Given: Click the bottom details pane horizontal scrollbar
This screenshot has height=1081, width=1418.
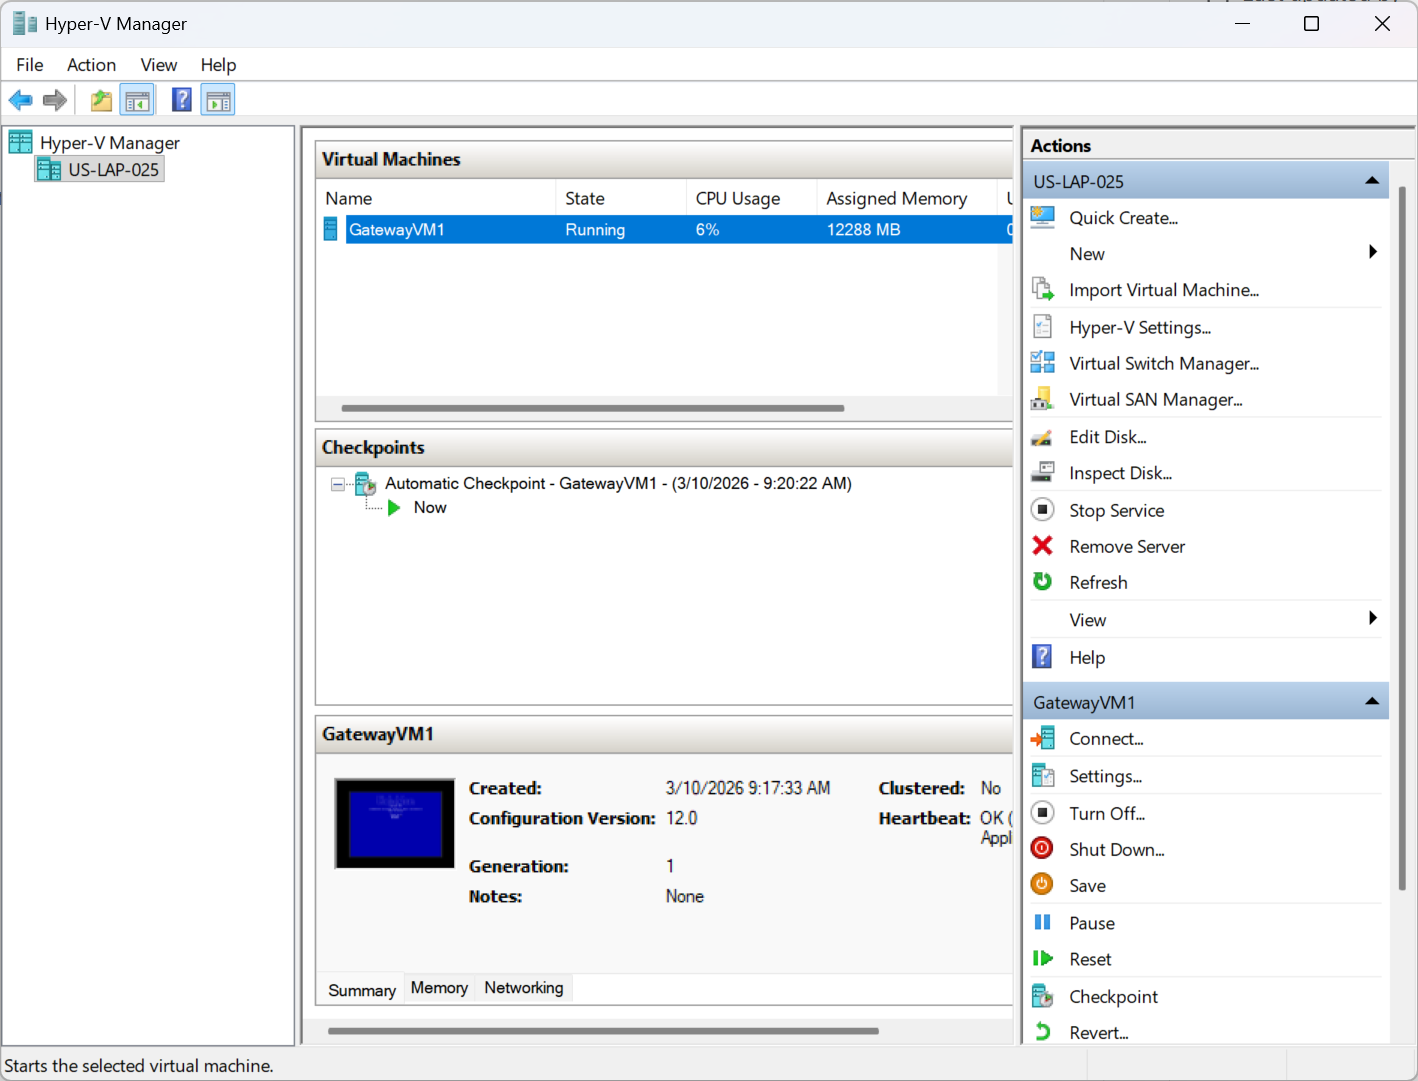Looking at the screenshot, I should point(603,1031).
